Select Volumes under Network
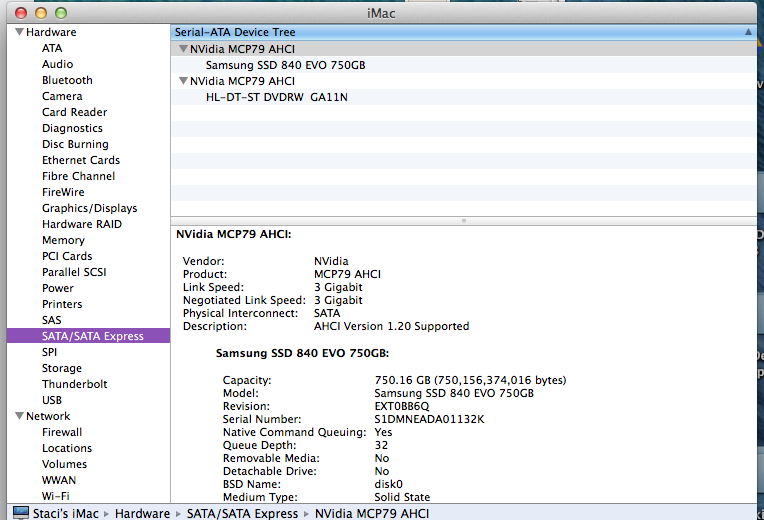 (64, 464)
